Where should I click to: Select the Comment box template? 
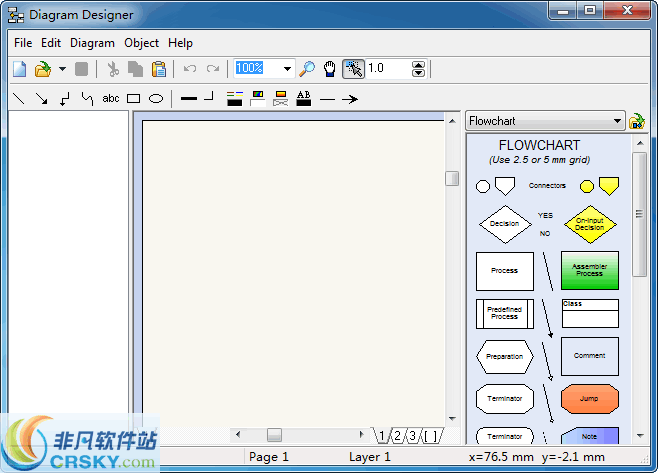click(x=590, y=356)
